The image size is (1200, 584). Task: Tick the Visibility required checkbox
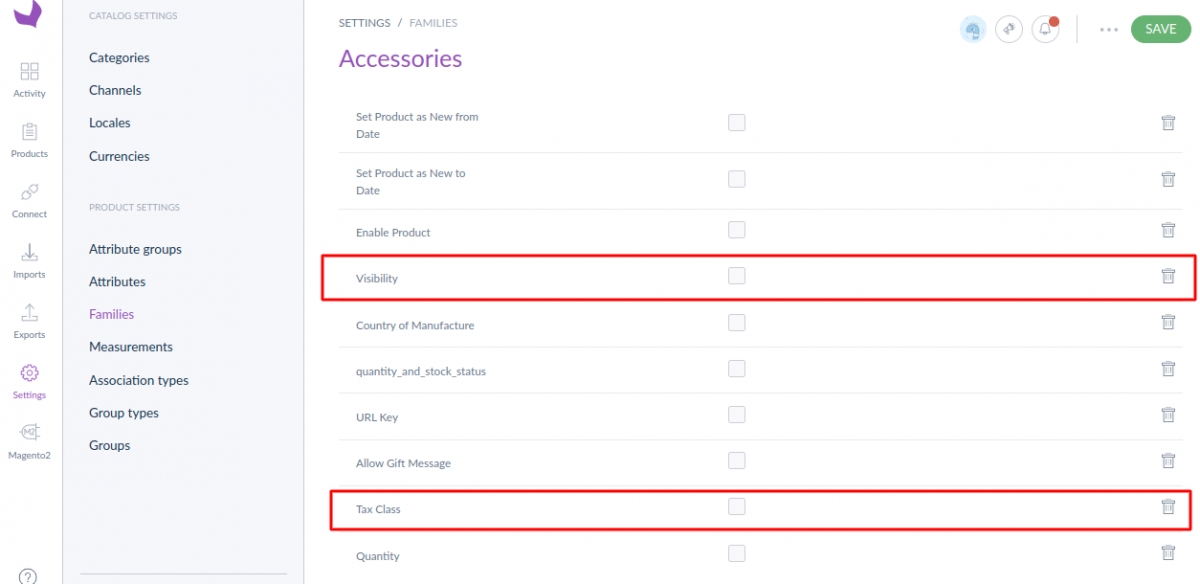tap(737, 276)
